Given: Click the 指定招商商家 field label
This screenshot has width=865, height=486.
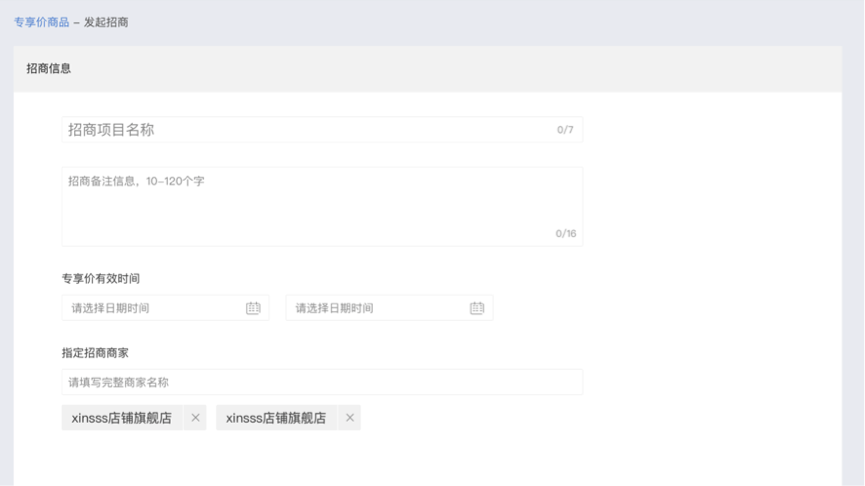Looking at the screenshot, I should [x=95, y=353].
